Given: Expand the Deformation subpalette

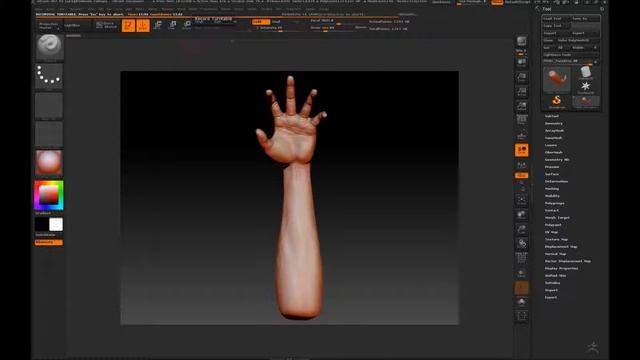Looking at the screenshot, I should 556,182.
